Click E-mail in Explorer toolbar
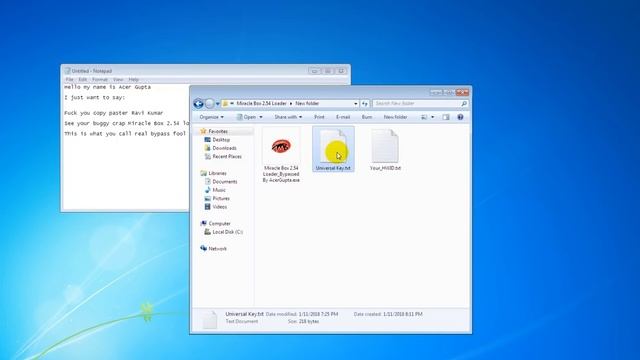 coord(343,117)
